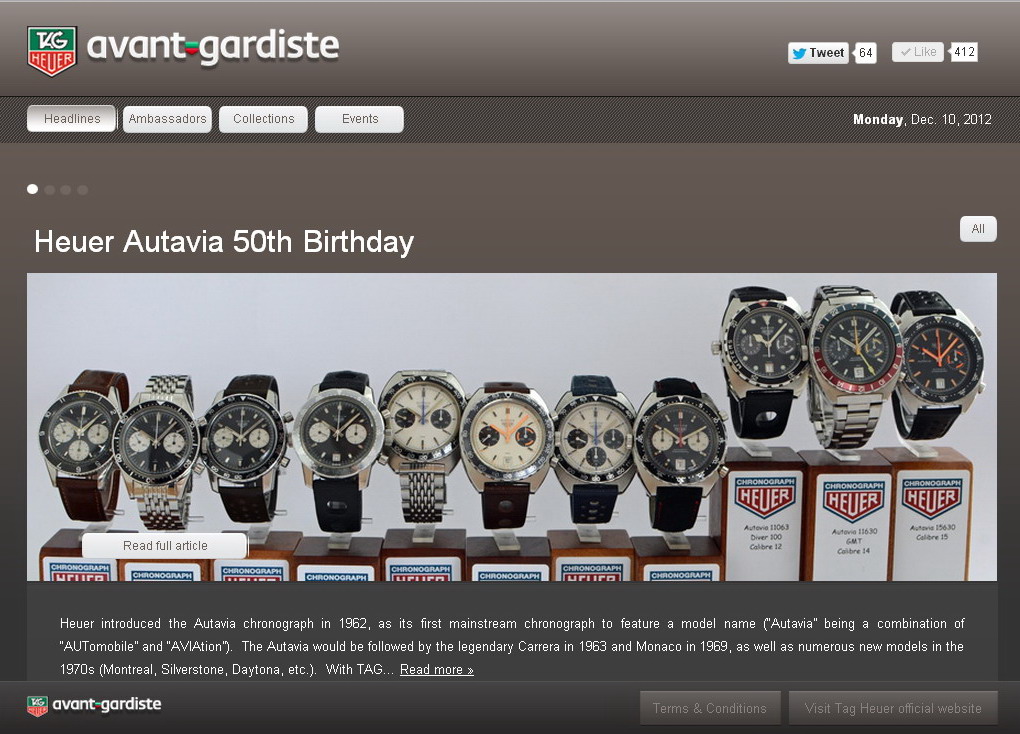
Task: Click the tweet count bubble showing 64
Action: point(865,53)
